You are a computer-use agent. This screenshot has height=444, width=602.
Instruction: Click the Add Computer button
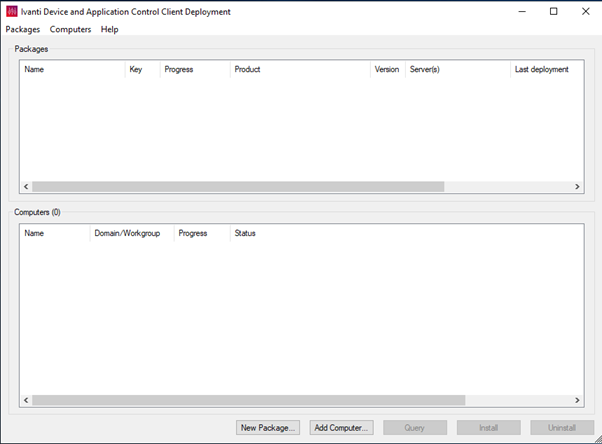pyautogui.click(x=341, y=428)
